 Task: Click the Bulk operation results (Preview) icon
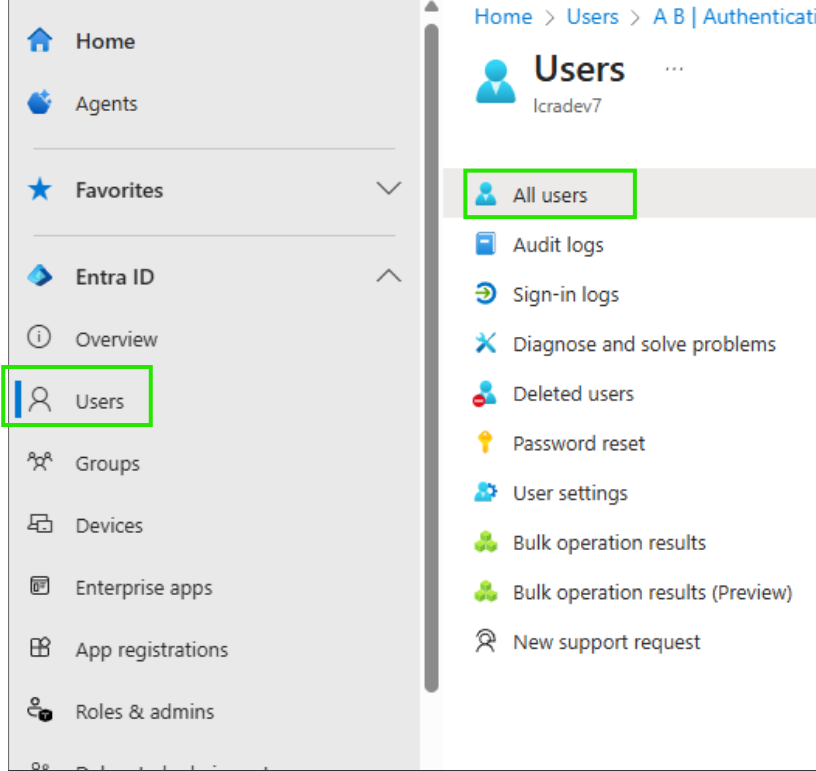point(486,591)
